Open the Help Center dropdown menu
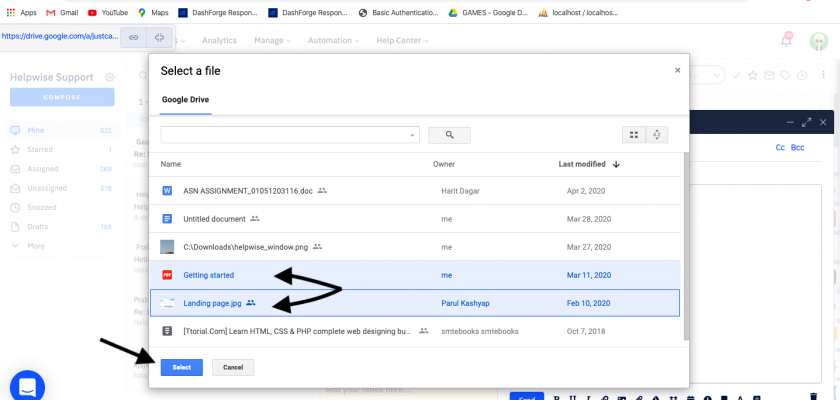Image resolution: width=840 pixels, height=400 pixels. point(403,41)
